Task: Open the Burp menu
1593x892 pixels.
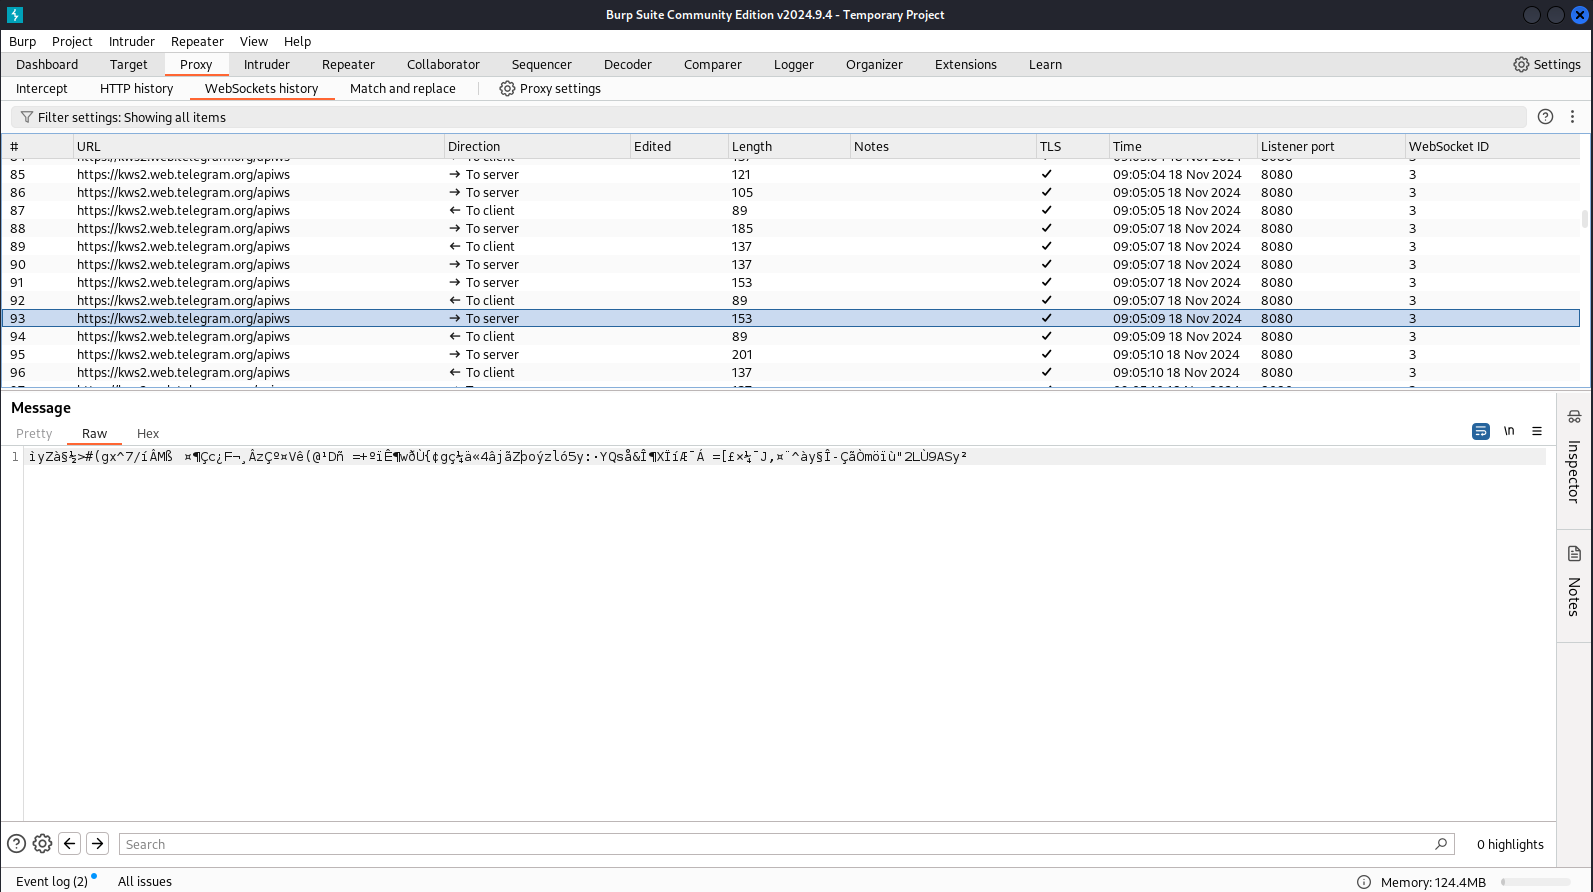Action: (22, 41)
